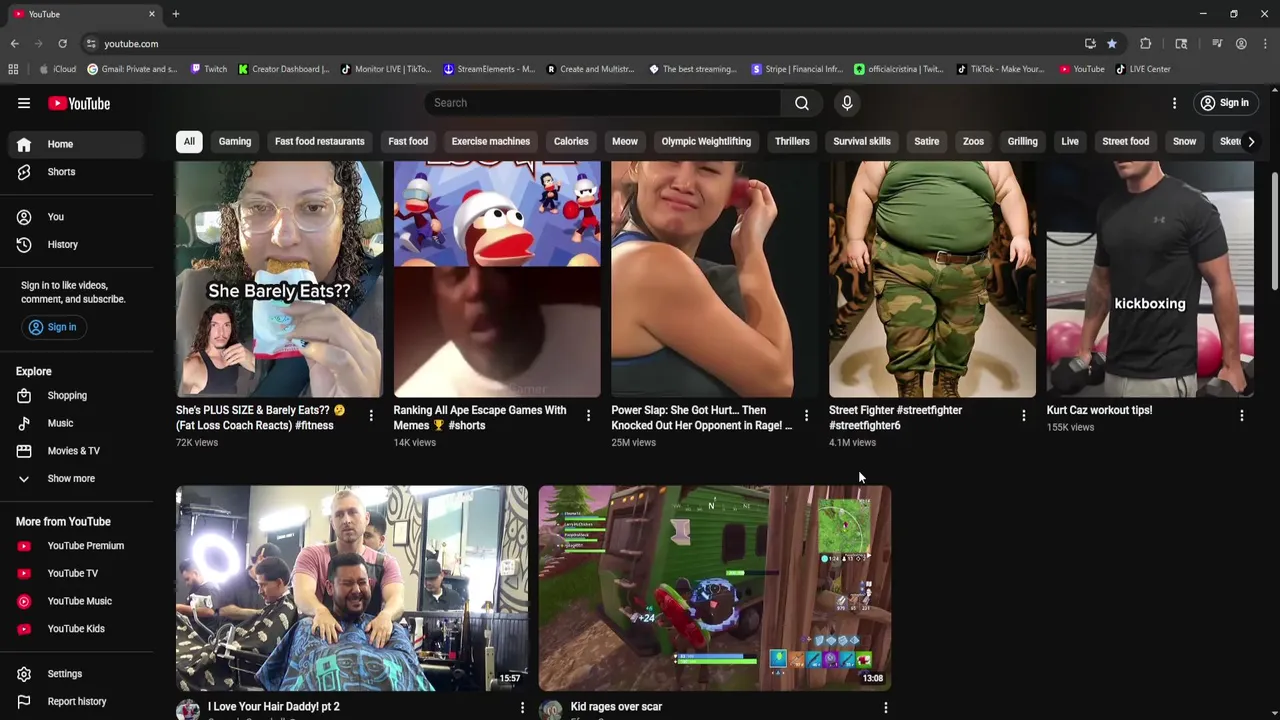Open YouTube TV link
Screen dimensions: 1280x720
(x=77, y=573)
